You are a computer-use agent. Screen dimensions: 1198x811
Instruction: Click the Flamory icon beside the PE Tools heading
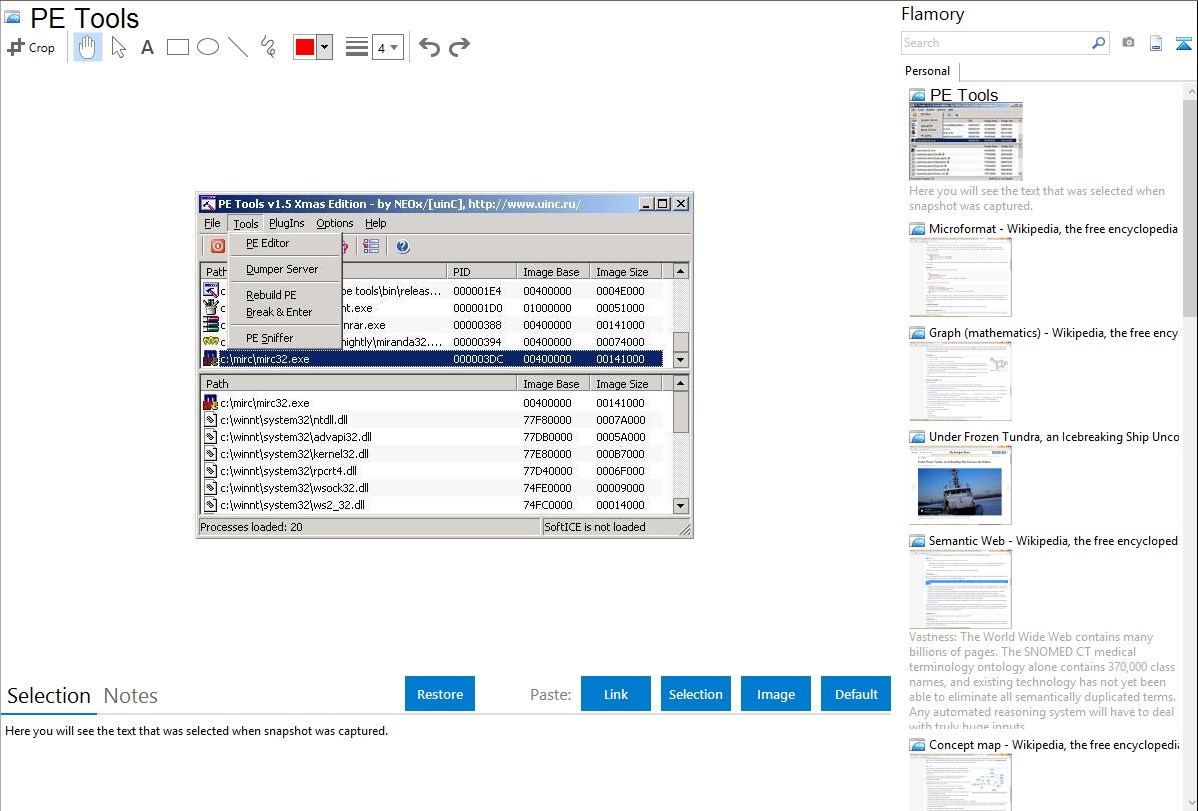[11, 17]
